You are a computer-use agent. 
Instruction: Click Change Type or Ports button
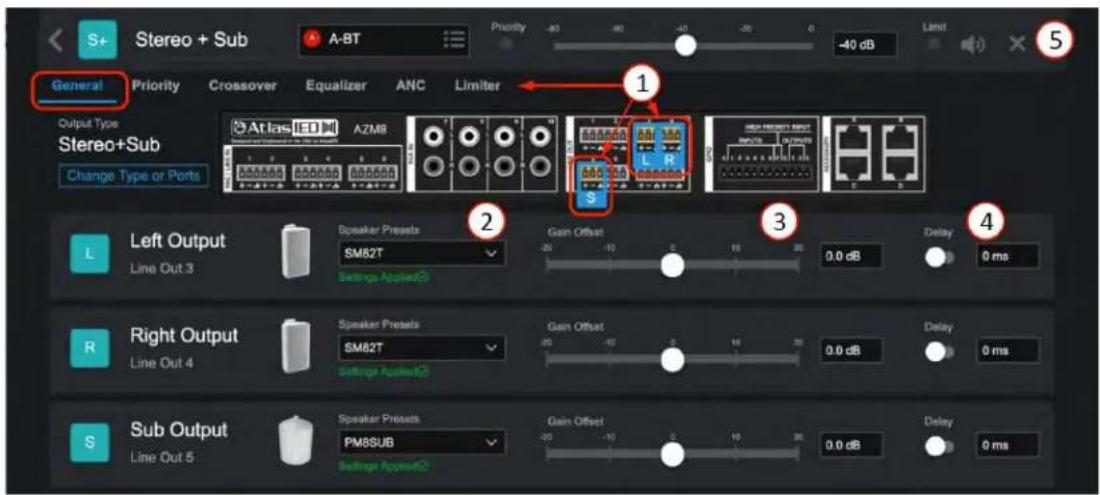point(133,177)
